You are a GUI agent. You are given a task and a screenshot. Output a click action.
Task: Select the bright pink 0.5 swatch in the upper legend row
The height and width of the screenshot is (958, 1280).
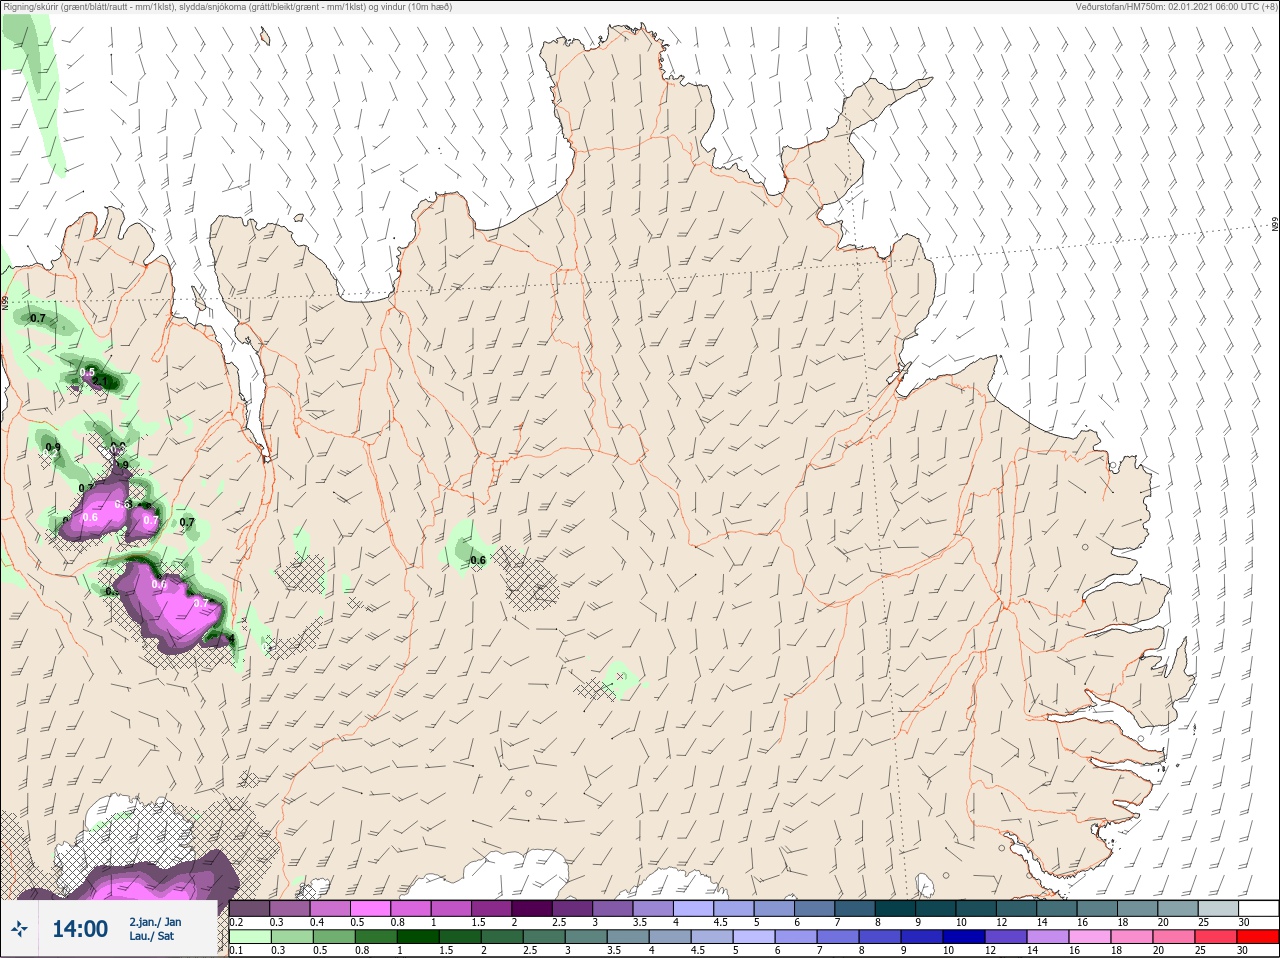click(370, 908)
